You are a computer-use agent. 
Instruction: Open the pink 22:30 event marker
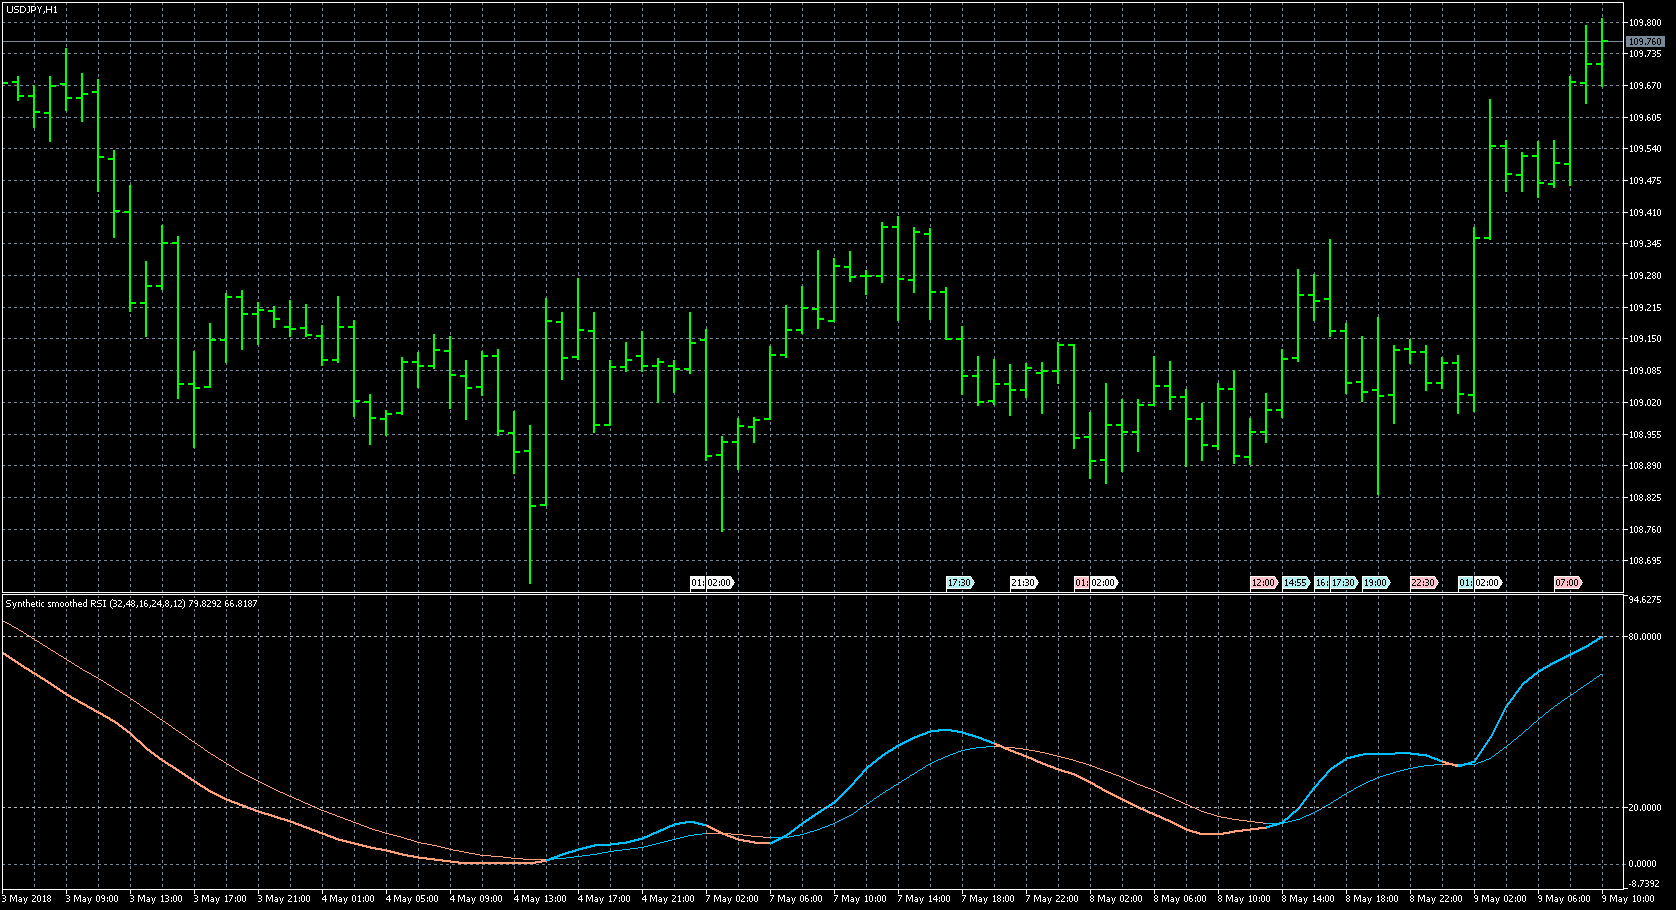pyautogui.click(x=1423, y=583)
